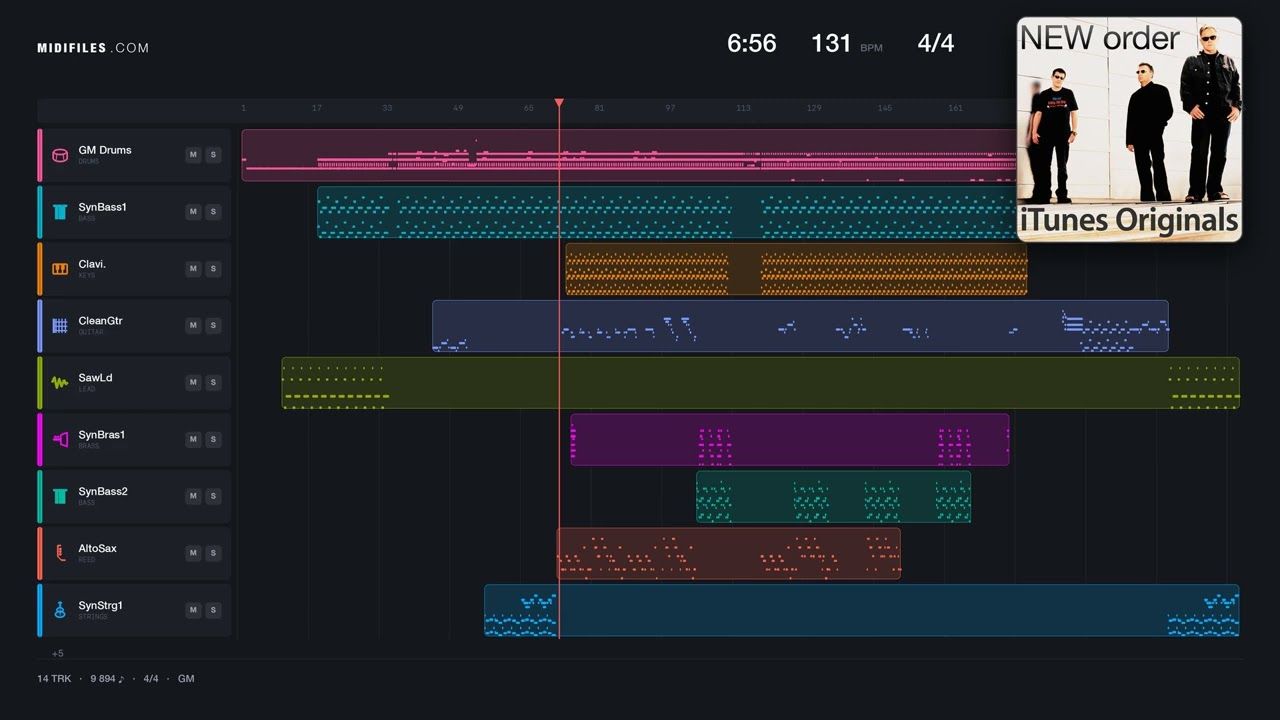
Task: Select the CleanGtr track name
Action: (x=101, y=321)
